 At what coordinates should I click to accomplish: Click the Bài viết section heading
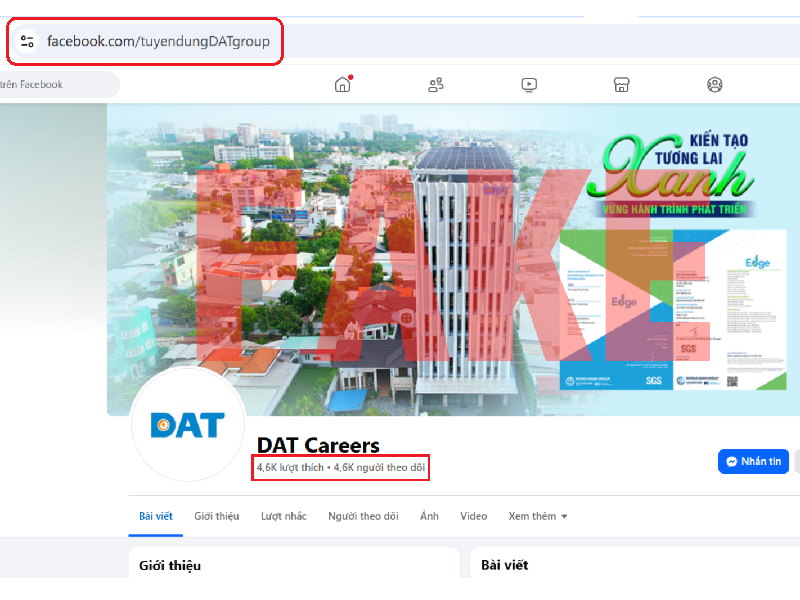[505, 565]
